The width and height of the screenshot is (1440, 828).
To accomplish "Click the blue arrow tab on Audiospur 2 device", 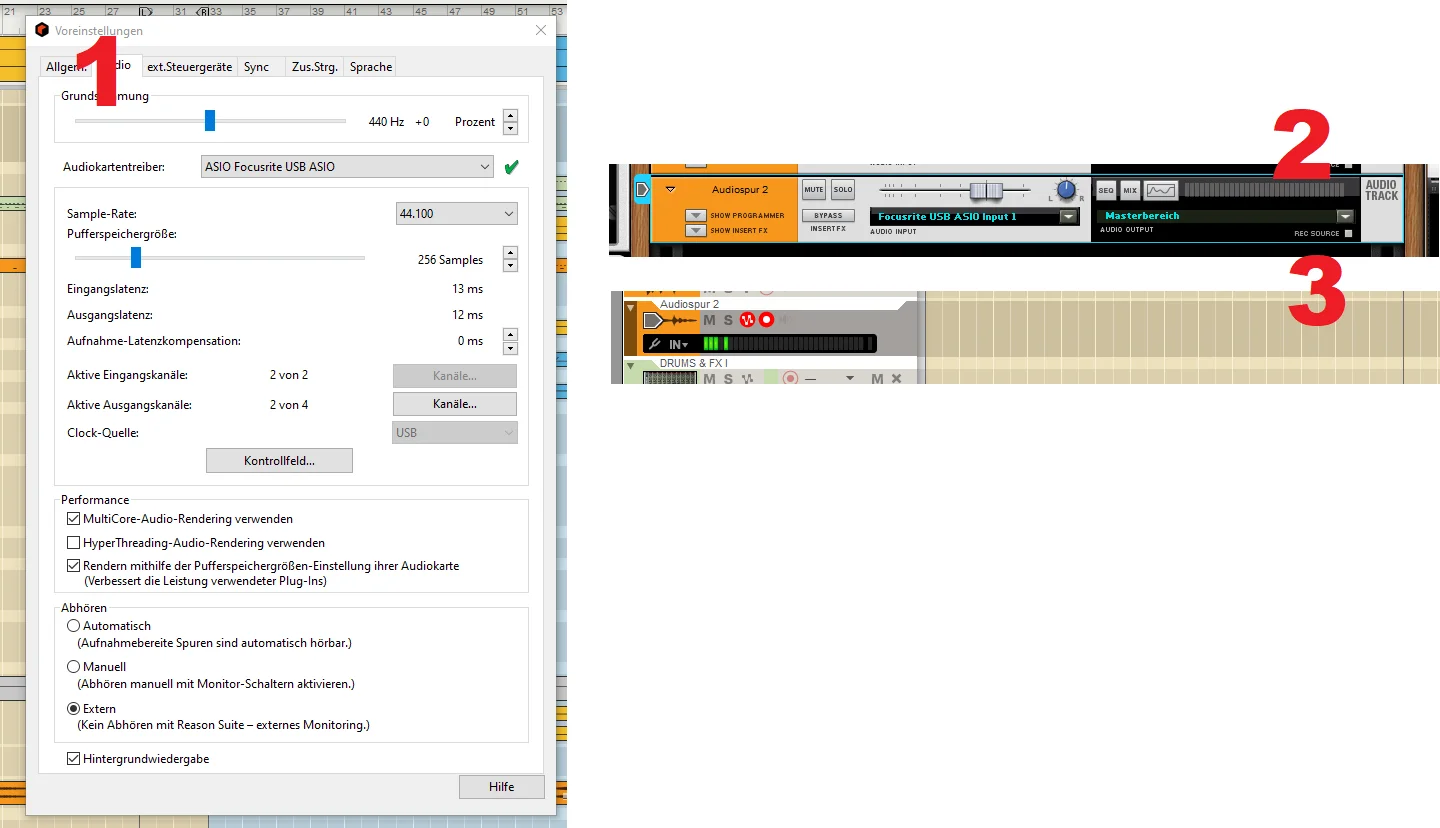I will tap(642, 188).
